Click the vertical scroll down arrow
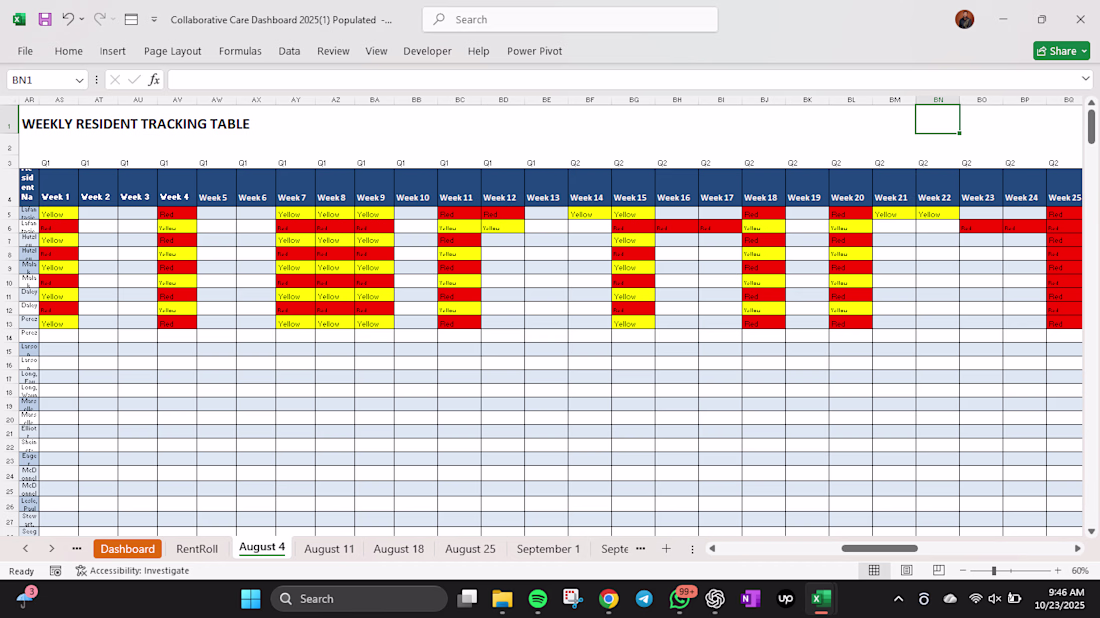The width and height of the screenshot is (1100, 618). point(1092,532)
